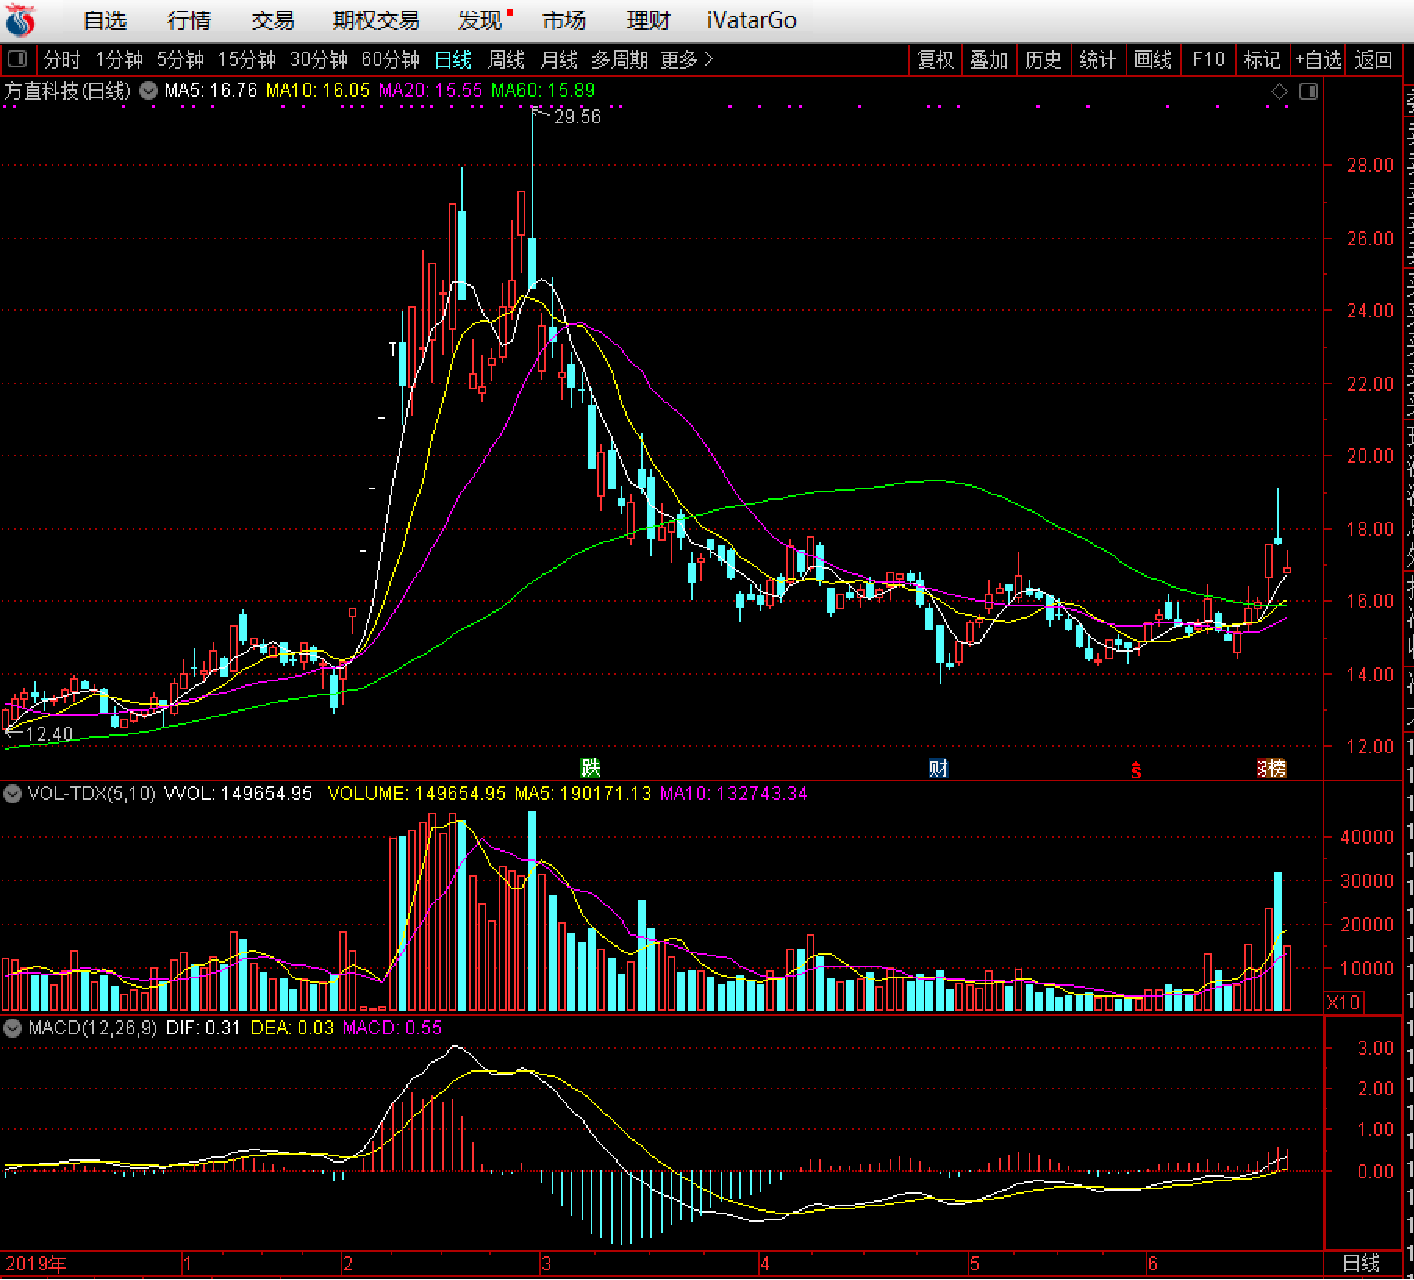The height and width of the screenshot is (1280, 1414).
Task: Open F10 company info
Action: point(1208,60)
